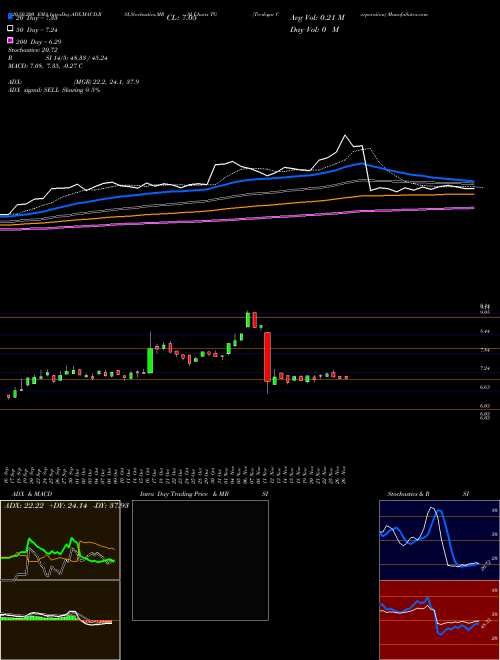Click the tallest red candlestick
The image size is (500, 660).
tap(267, 357)
